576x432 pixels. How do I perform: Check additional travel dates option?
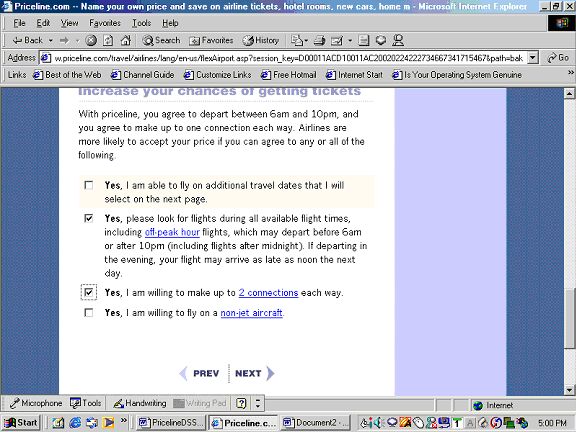click(89, 185)
